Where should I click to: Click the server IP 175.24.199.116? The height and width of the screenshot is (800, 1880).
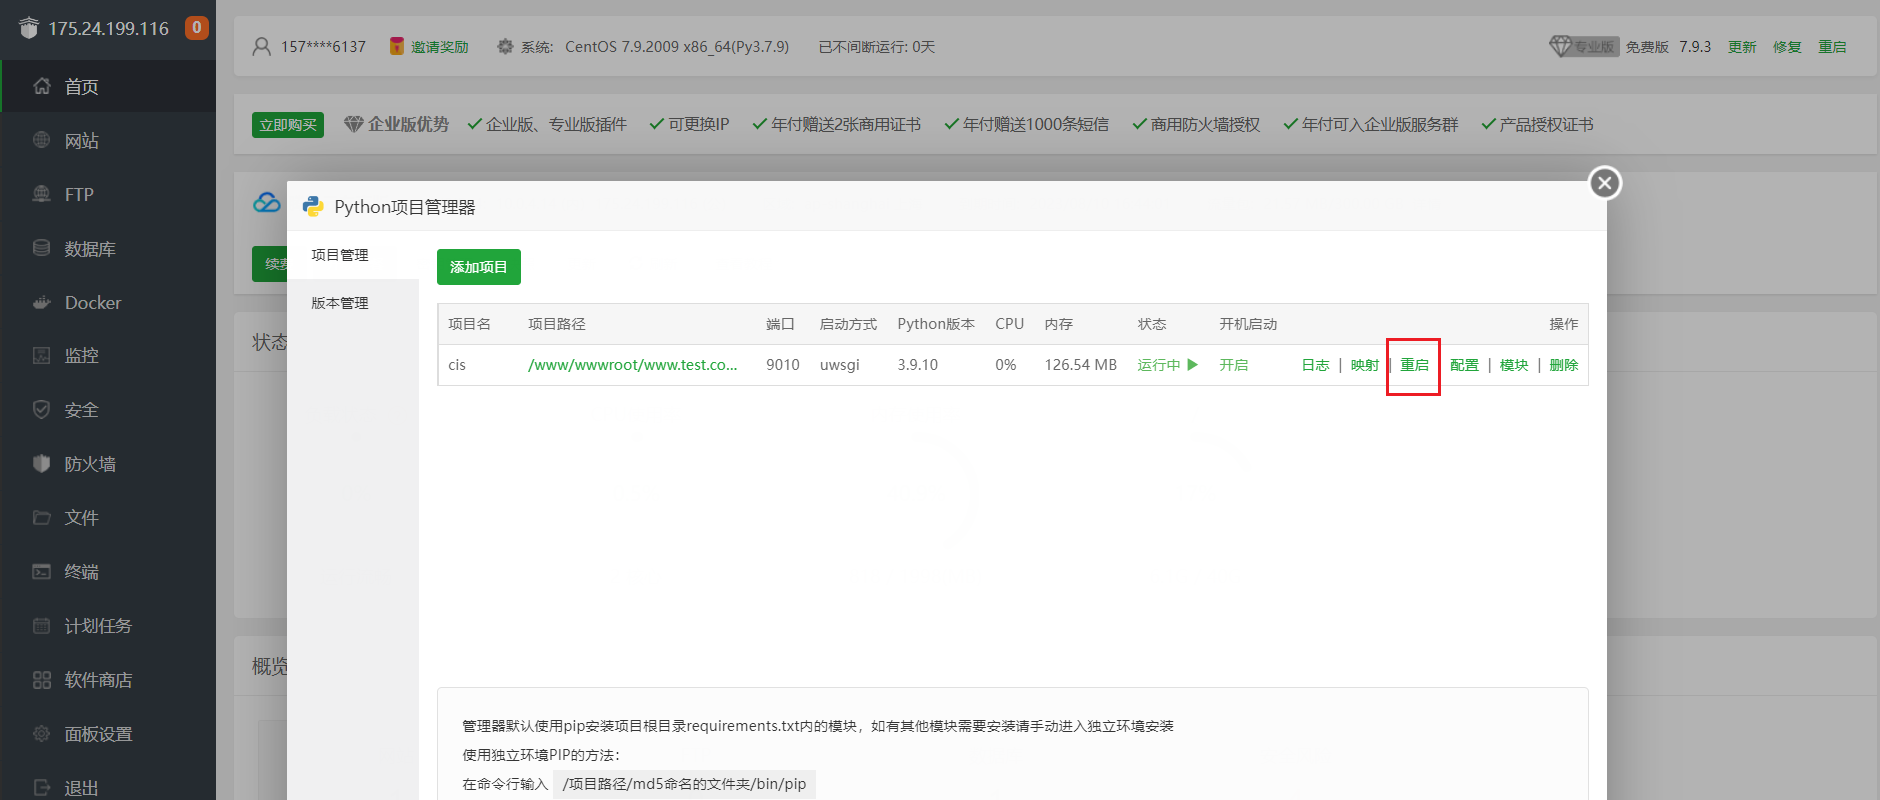click(109, 28)
